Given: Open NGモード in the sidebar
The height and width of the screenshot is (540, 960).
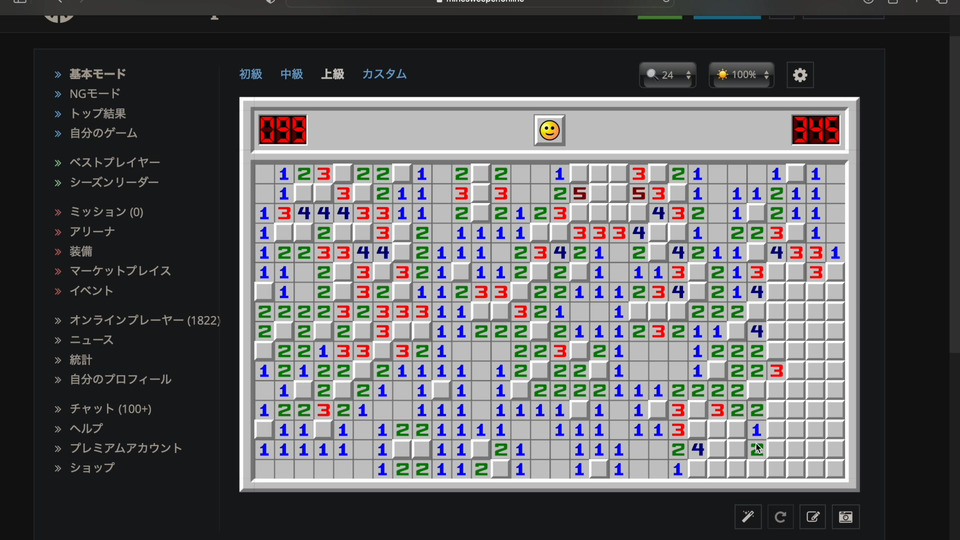Looking at the screenshot, I should pyautogui.click(x=94, y=94).
